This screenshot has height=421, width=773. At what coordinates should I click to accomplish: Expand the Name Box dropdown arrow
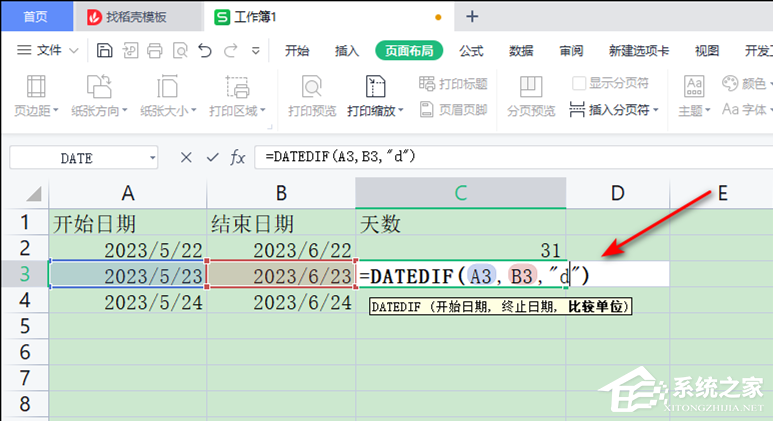tap(152, 158)
